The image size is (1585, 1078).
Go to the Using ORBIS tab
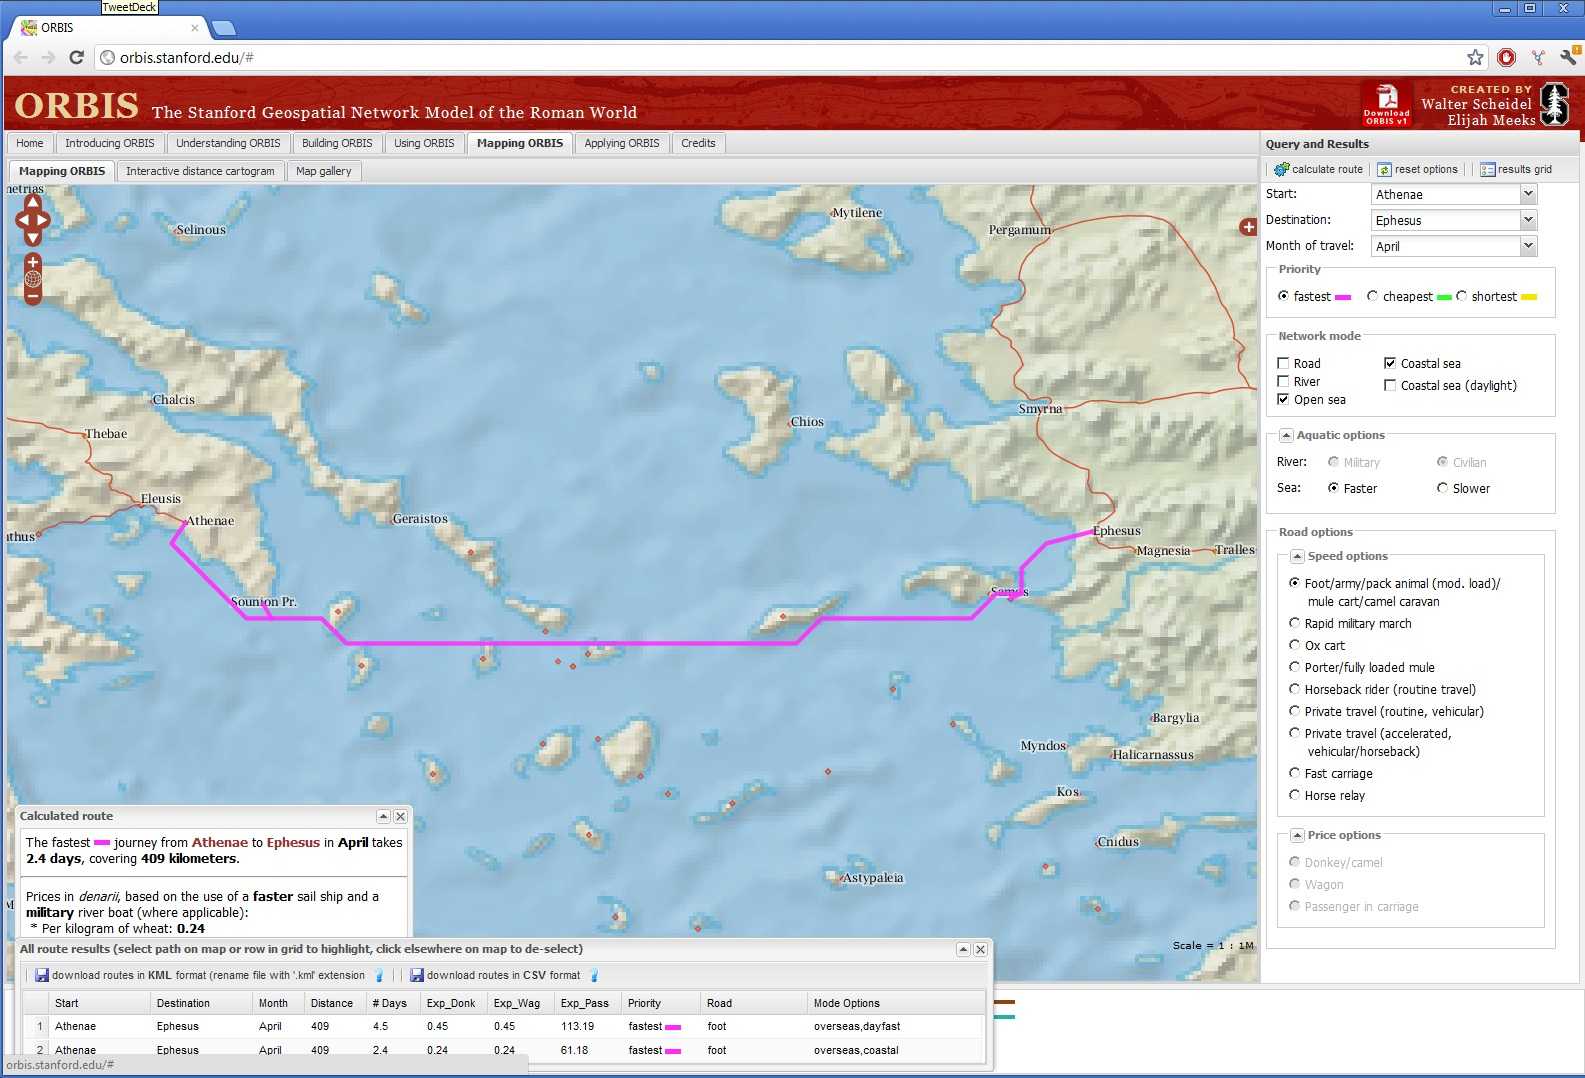pos(424,143)
